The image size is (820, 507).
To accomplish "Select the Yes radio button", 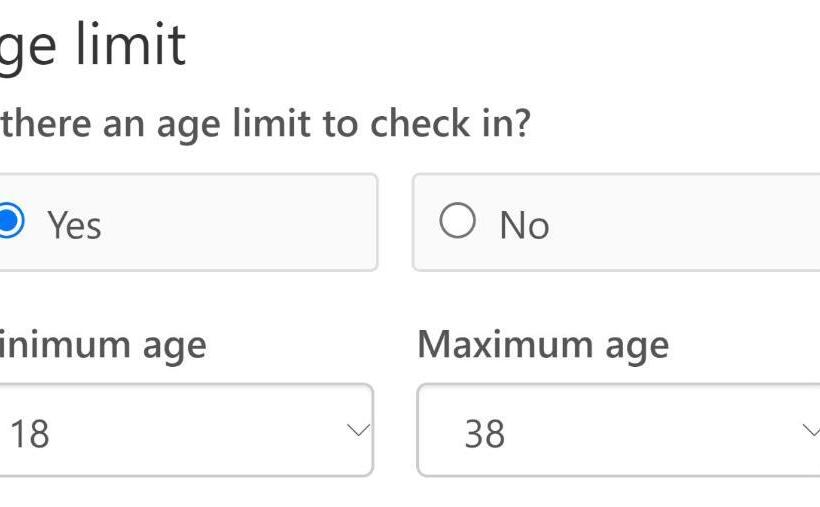I will click(x=8, y=222).
